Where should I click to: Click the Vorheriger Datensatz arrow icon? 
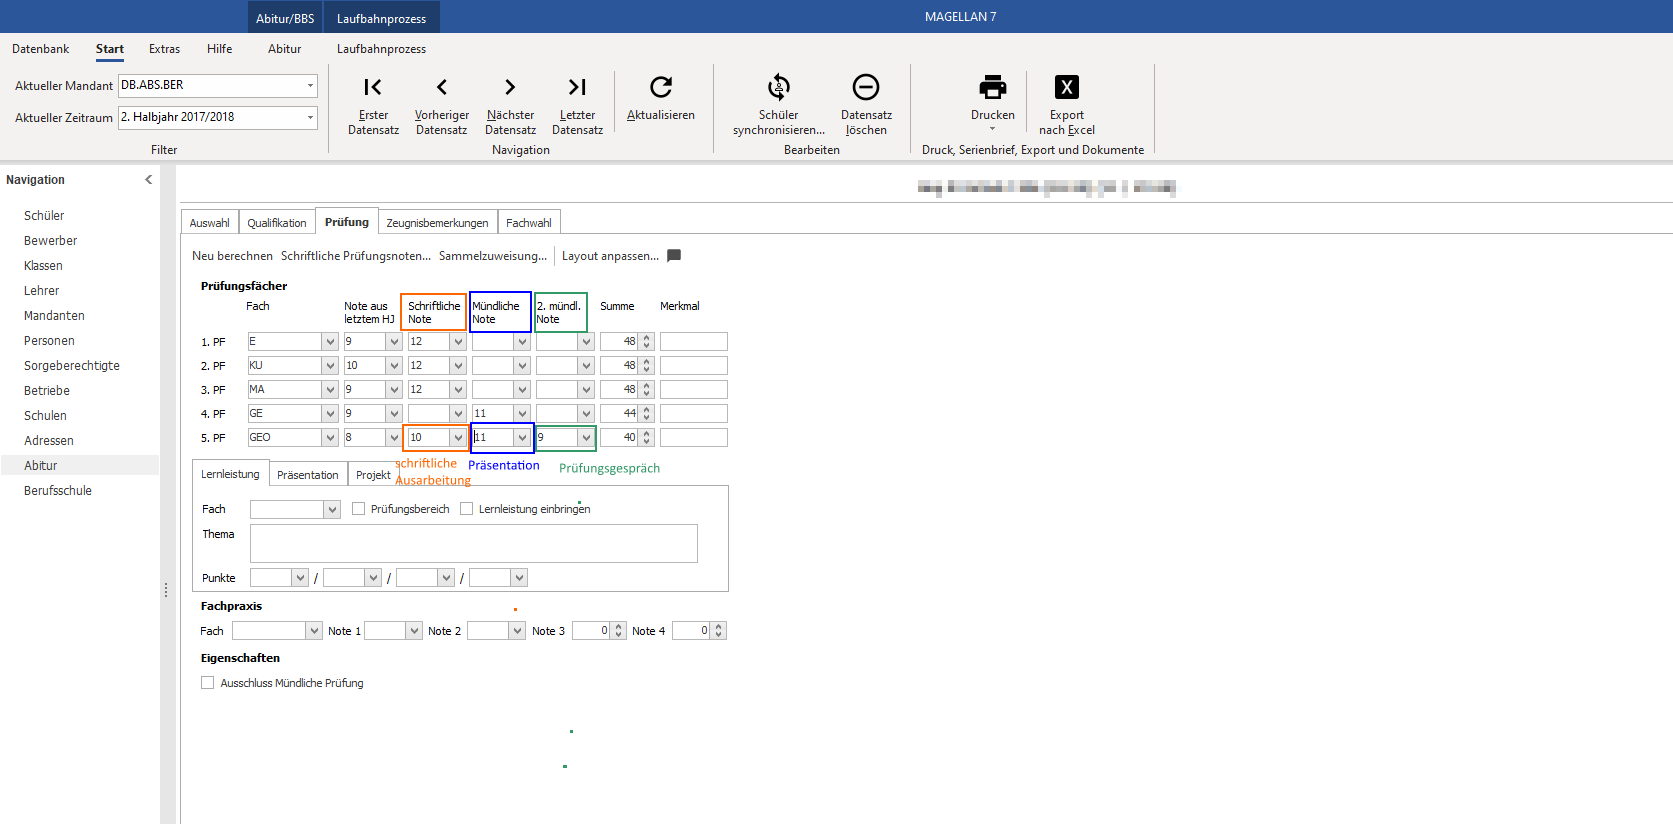point(442,87)
